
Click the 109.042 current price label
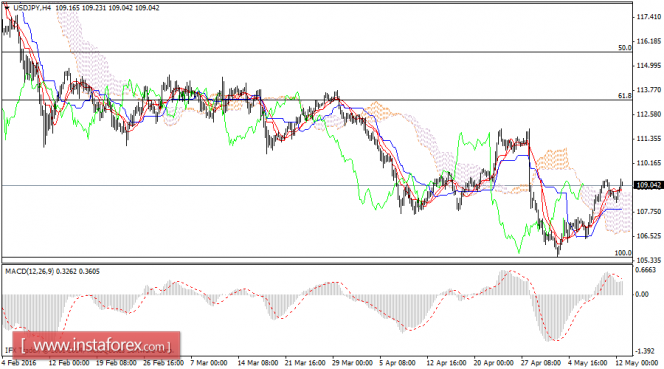(x=648, y=186)
